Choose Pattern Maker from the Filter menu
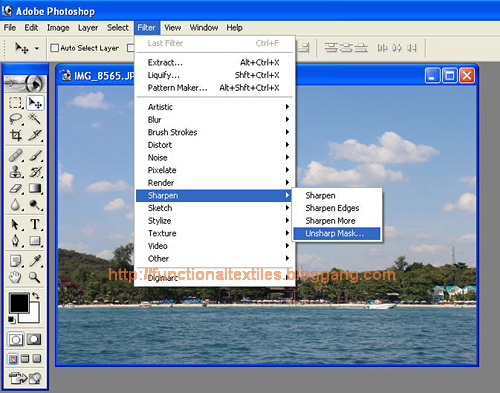 (x=214, y=88)
